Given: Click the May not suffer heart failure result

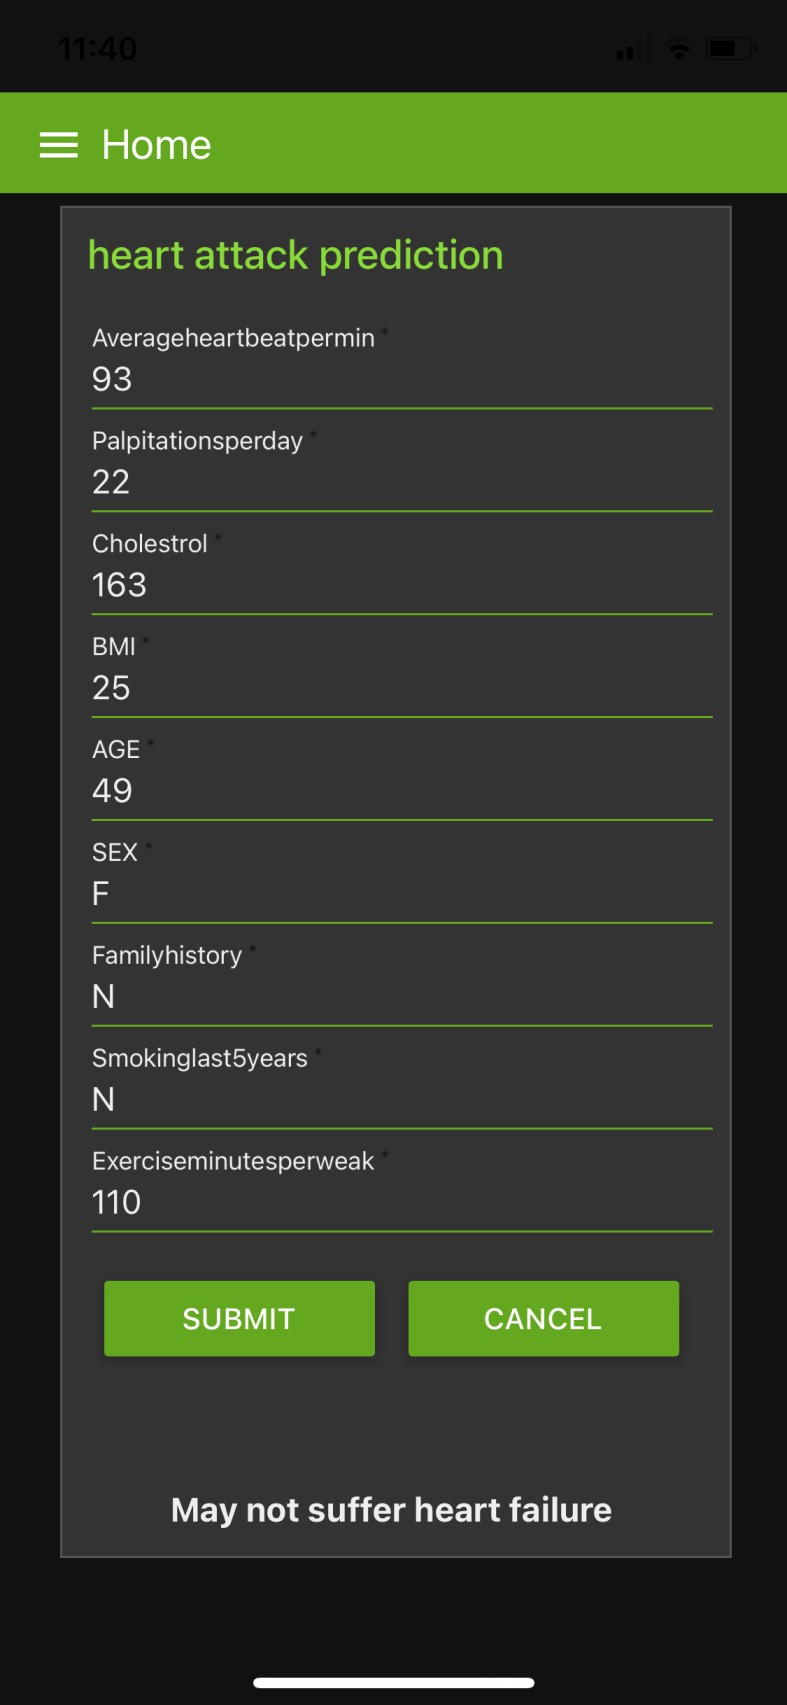Looking at the screenshot, I should (x=391, y=1509).
